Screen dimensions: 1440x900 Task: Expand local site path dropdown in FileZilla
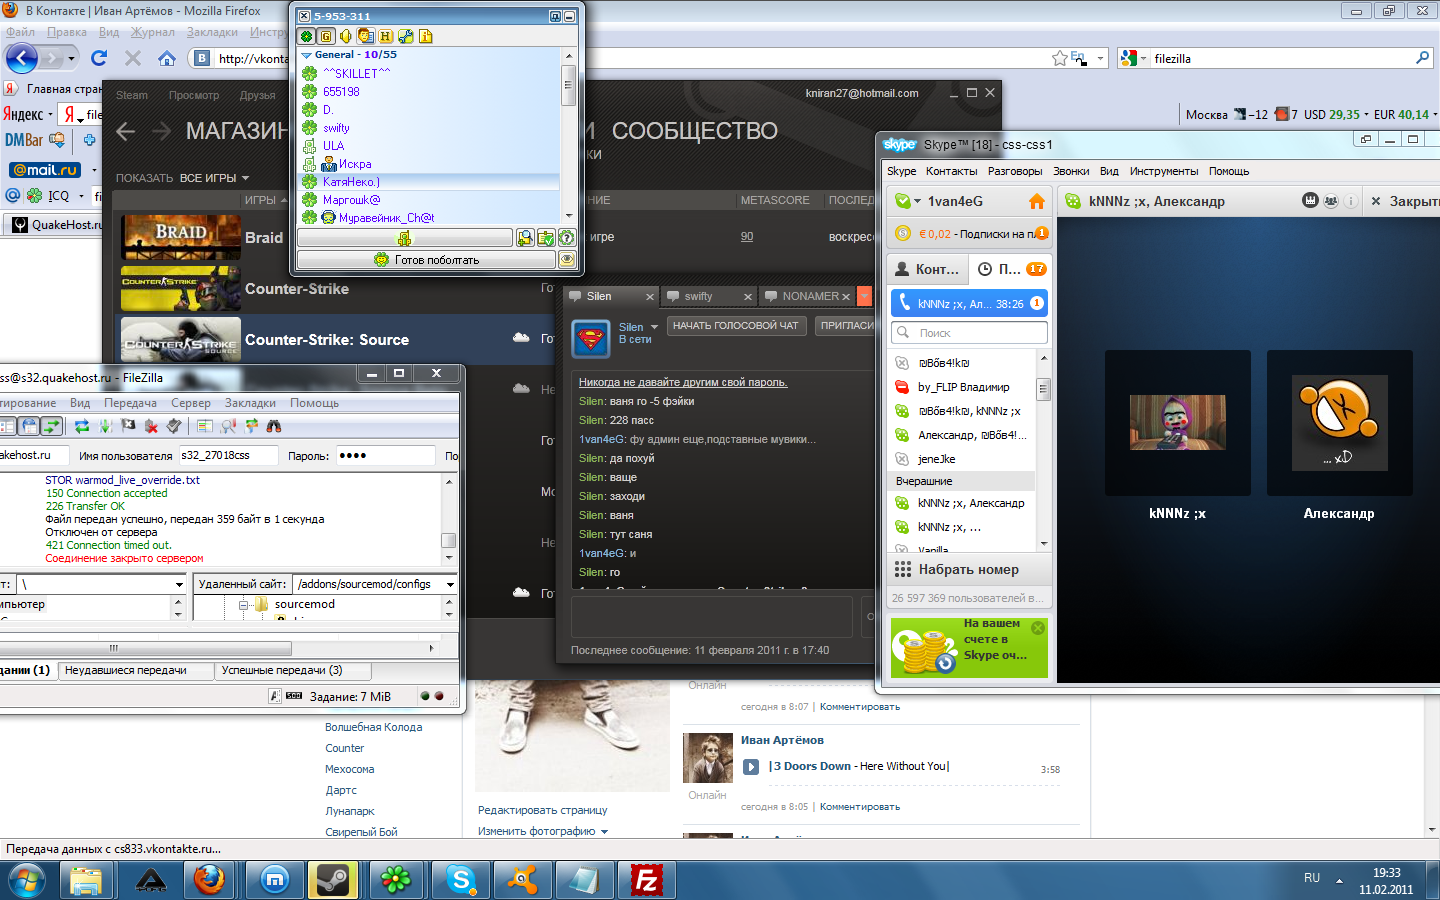[x=179, y=584]
